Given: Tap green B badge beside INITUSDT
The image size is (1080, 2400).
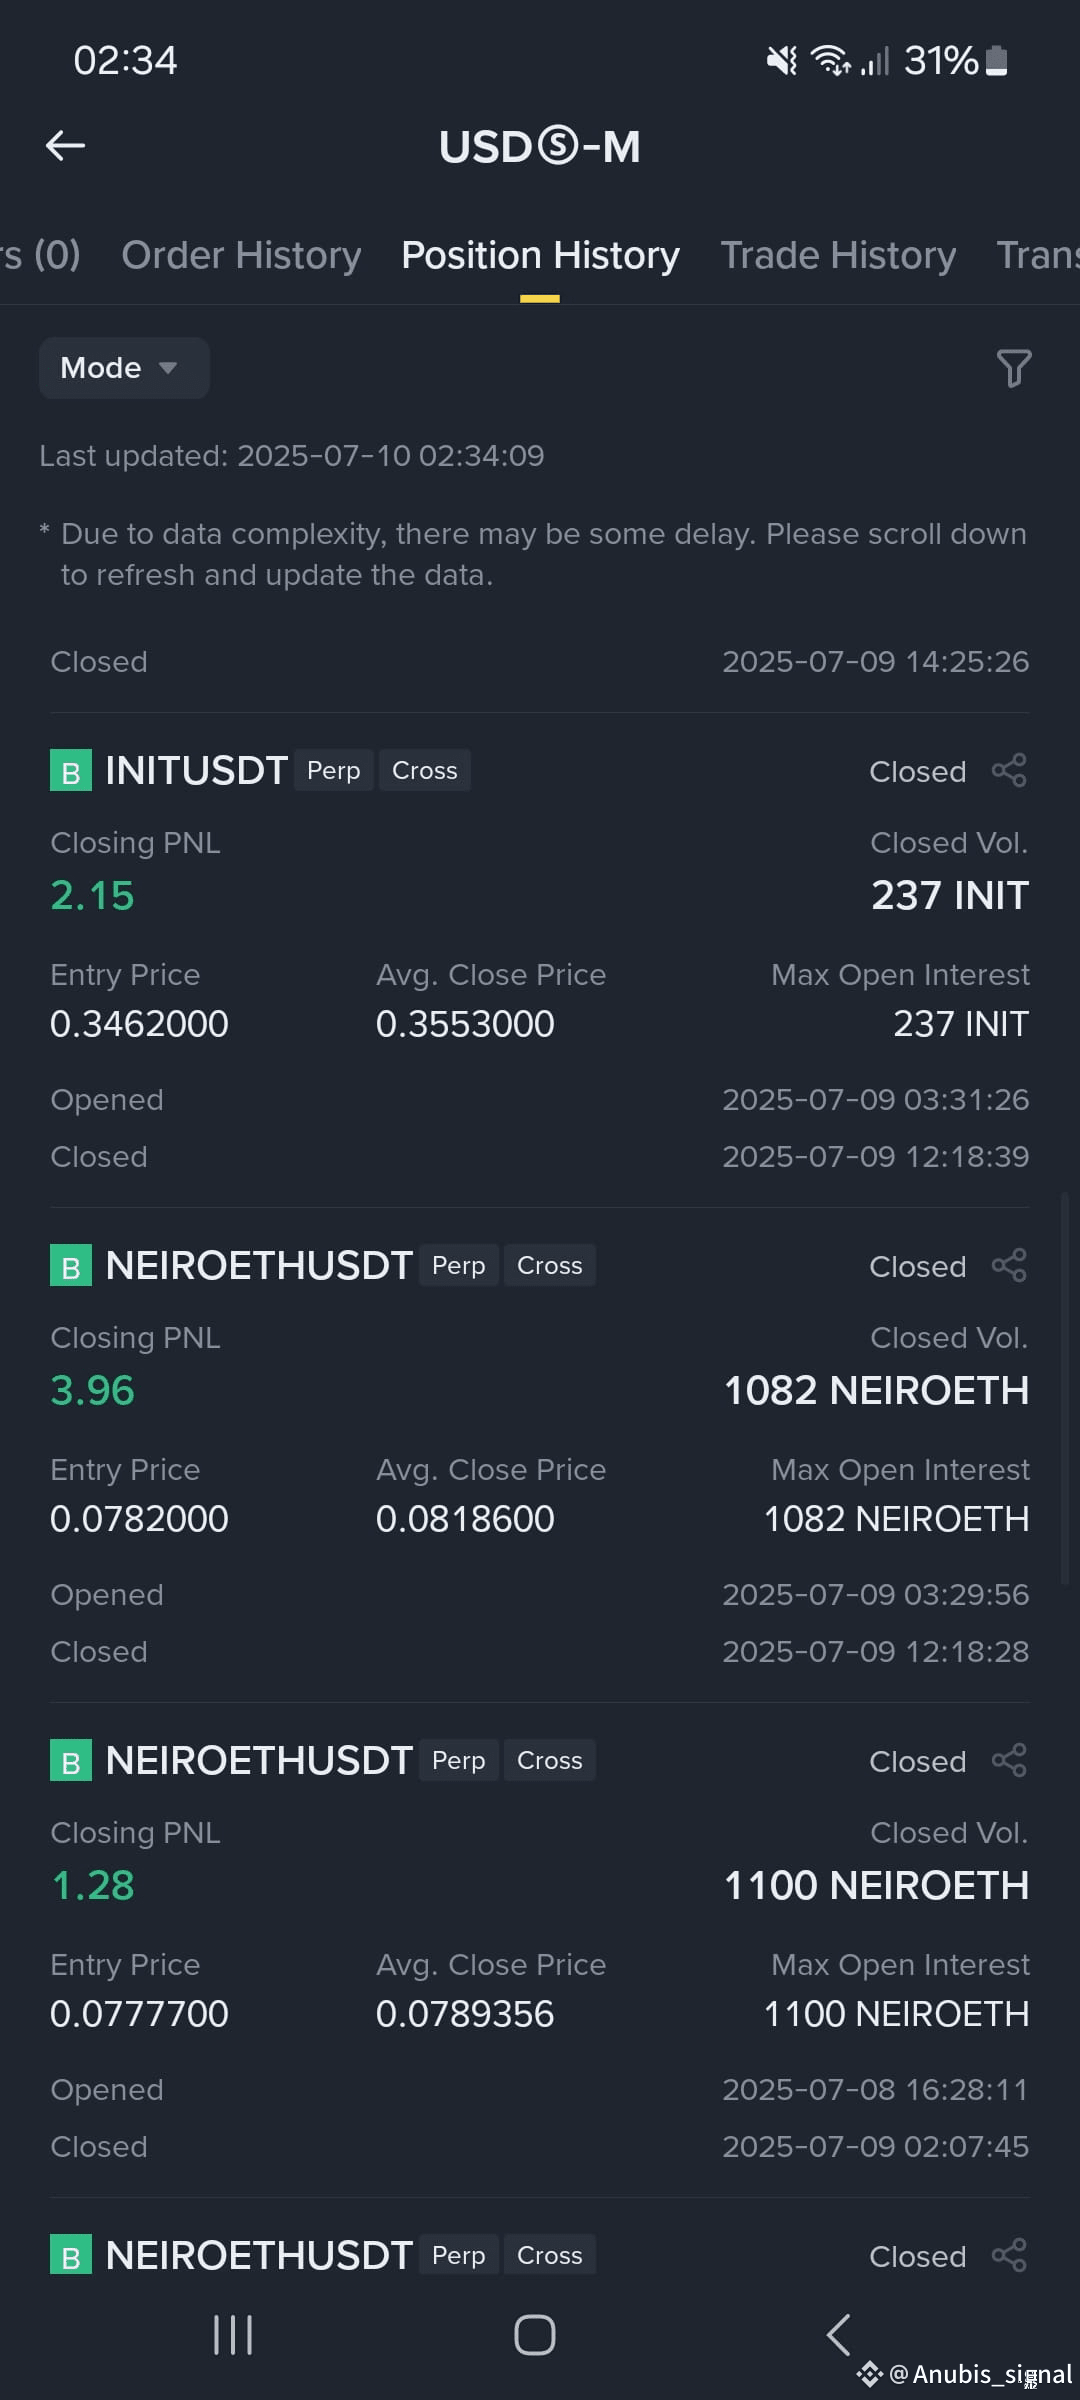Looking at the screenshot, I should (x=71, y=771).
